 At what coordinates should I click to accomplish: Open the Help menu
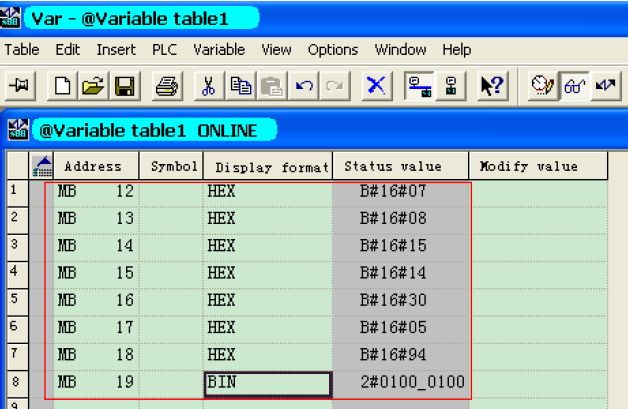pyautogui.click(x=457, y=50)
